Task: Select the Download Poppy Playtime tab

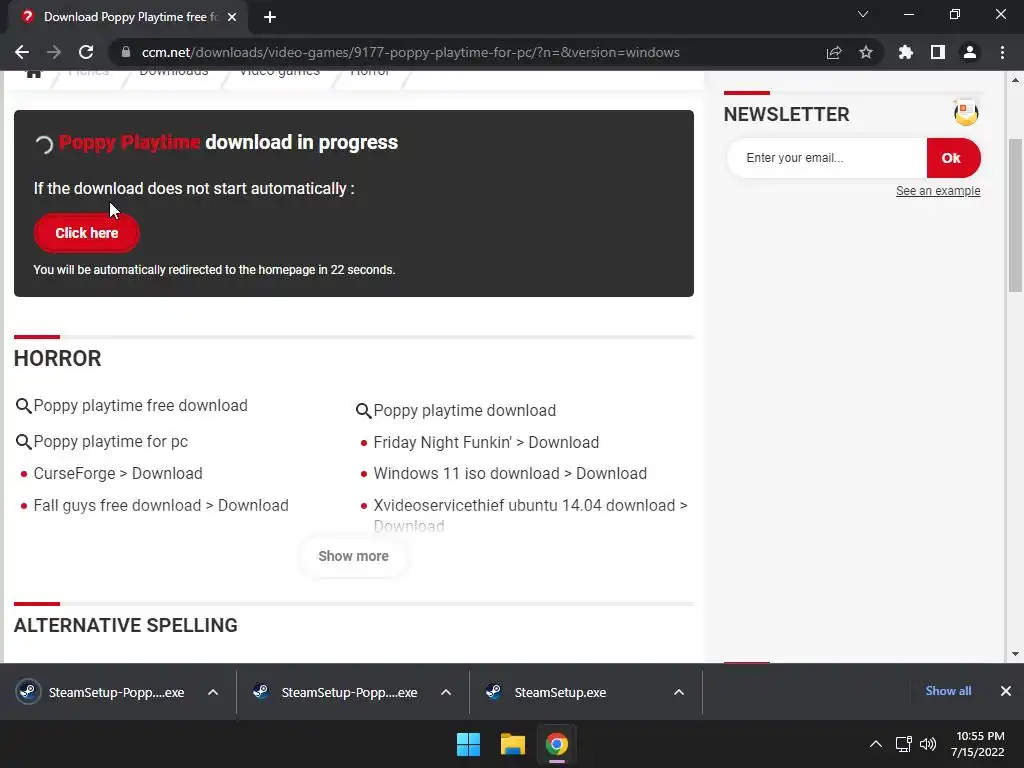Action: (x=127, y=17)
